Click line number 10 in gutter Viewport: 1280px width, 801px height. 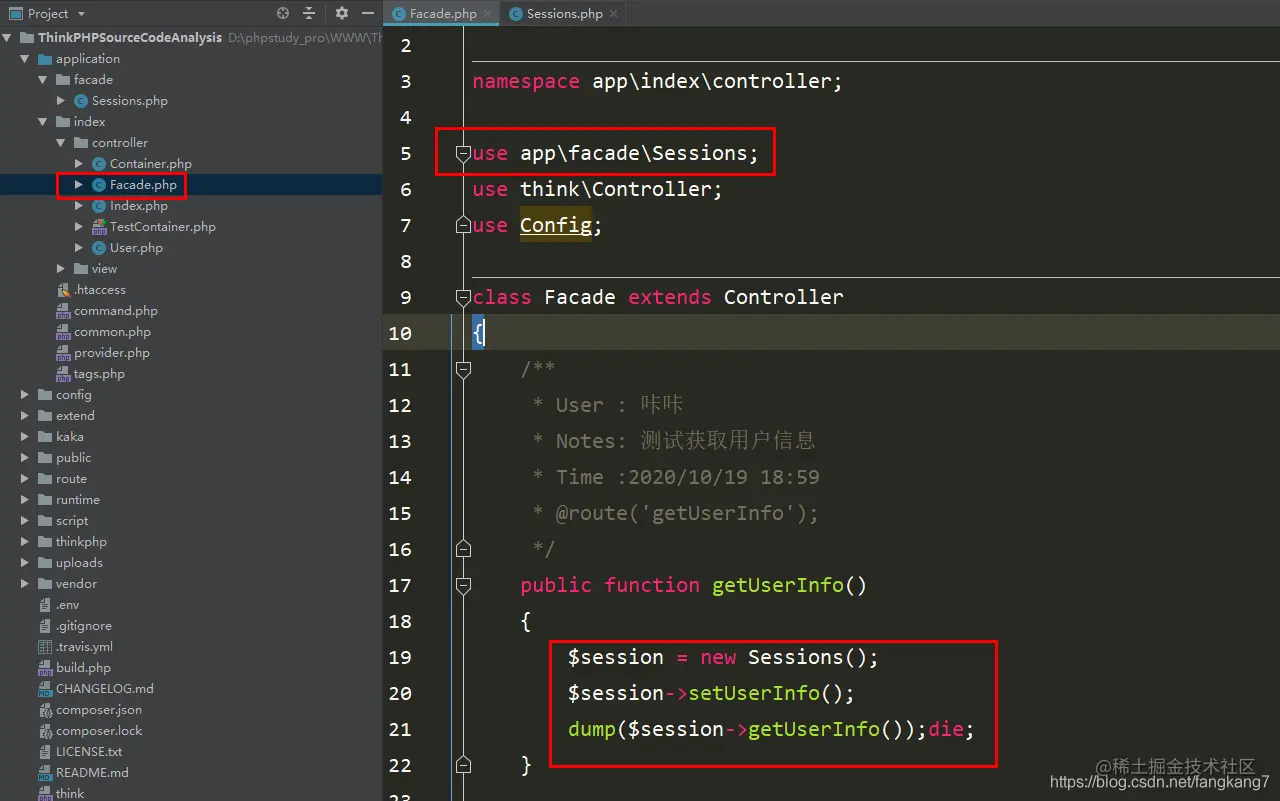tap(400, 333)
